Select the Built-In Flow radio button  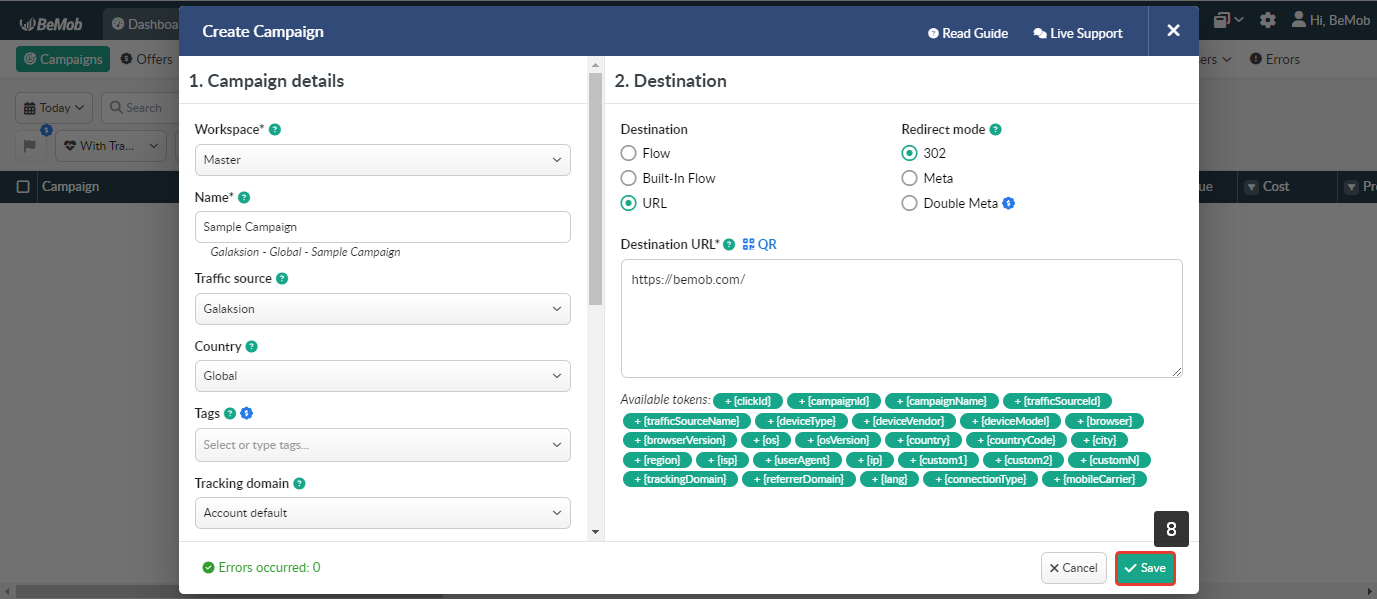coord(629,178)
